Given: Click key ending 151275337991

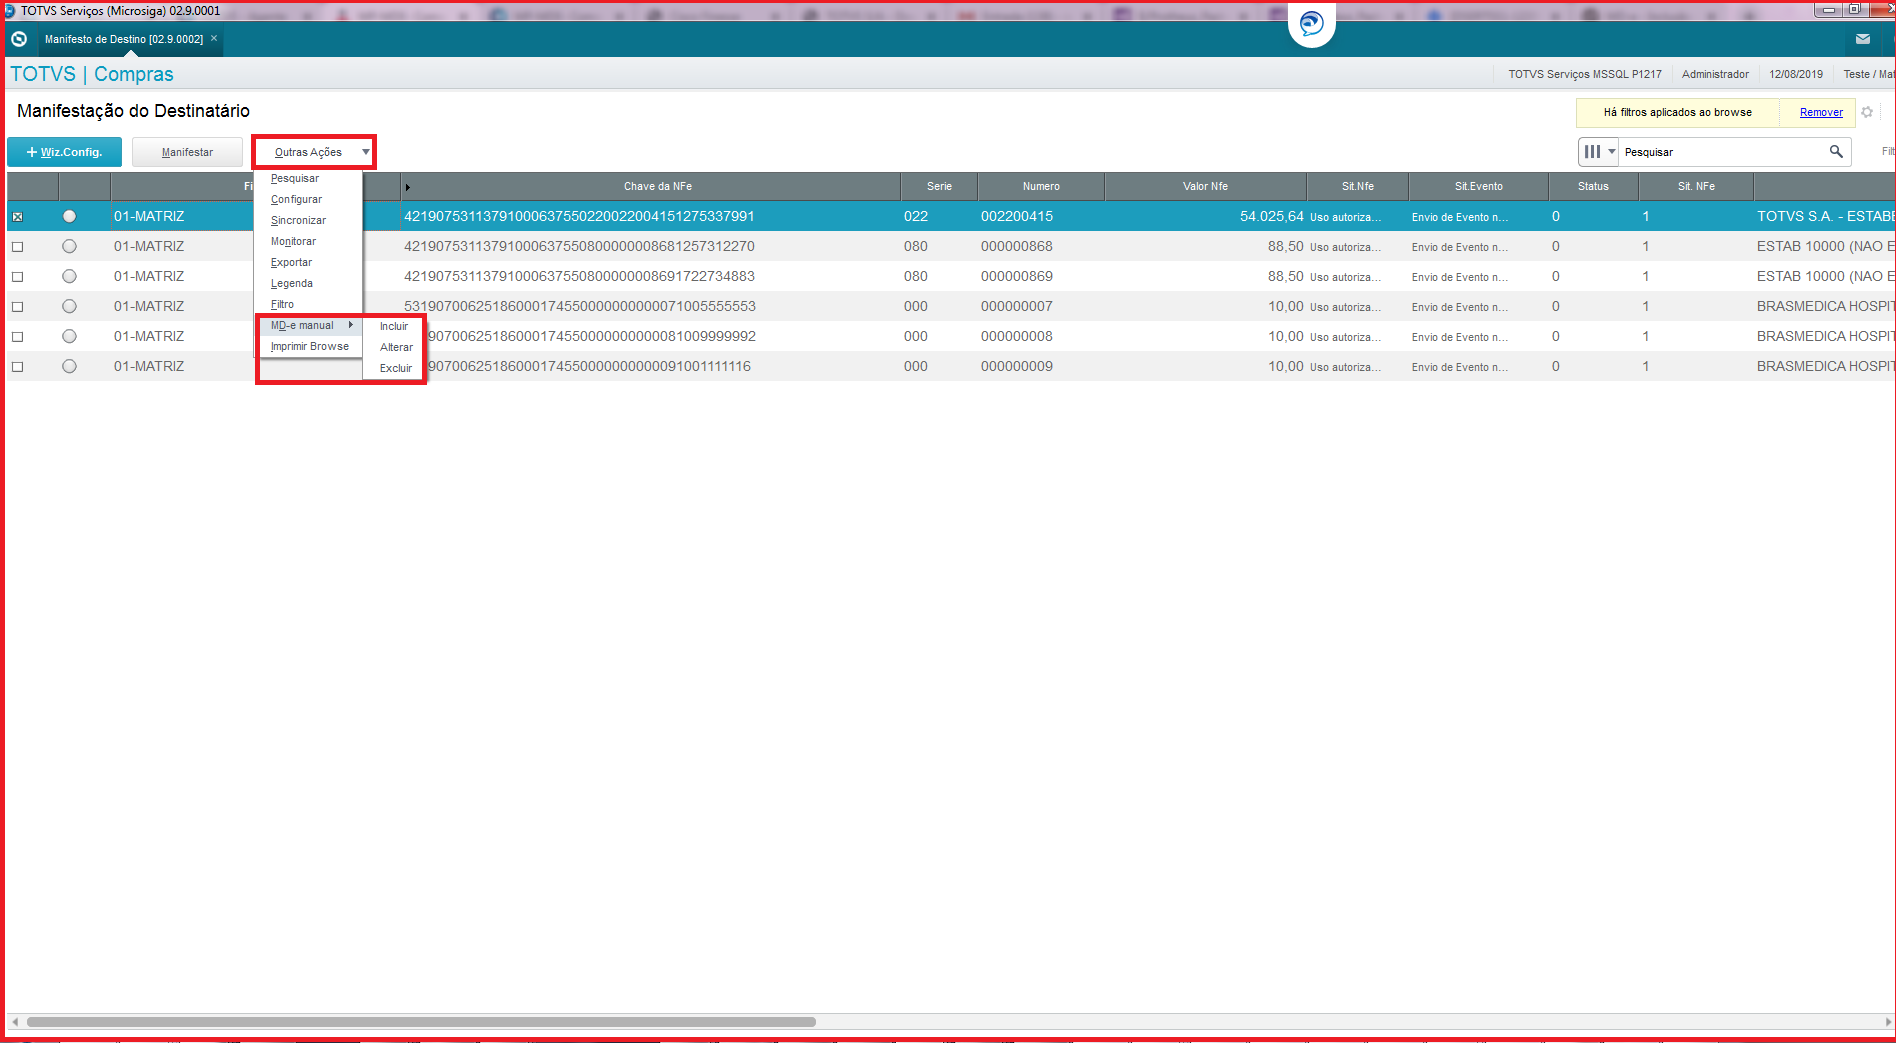Looking at the screenshot, I should coord(579,216).
